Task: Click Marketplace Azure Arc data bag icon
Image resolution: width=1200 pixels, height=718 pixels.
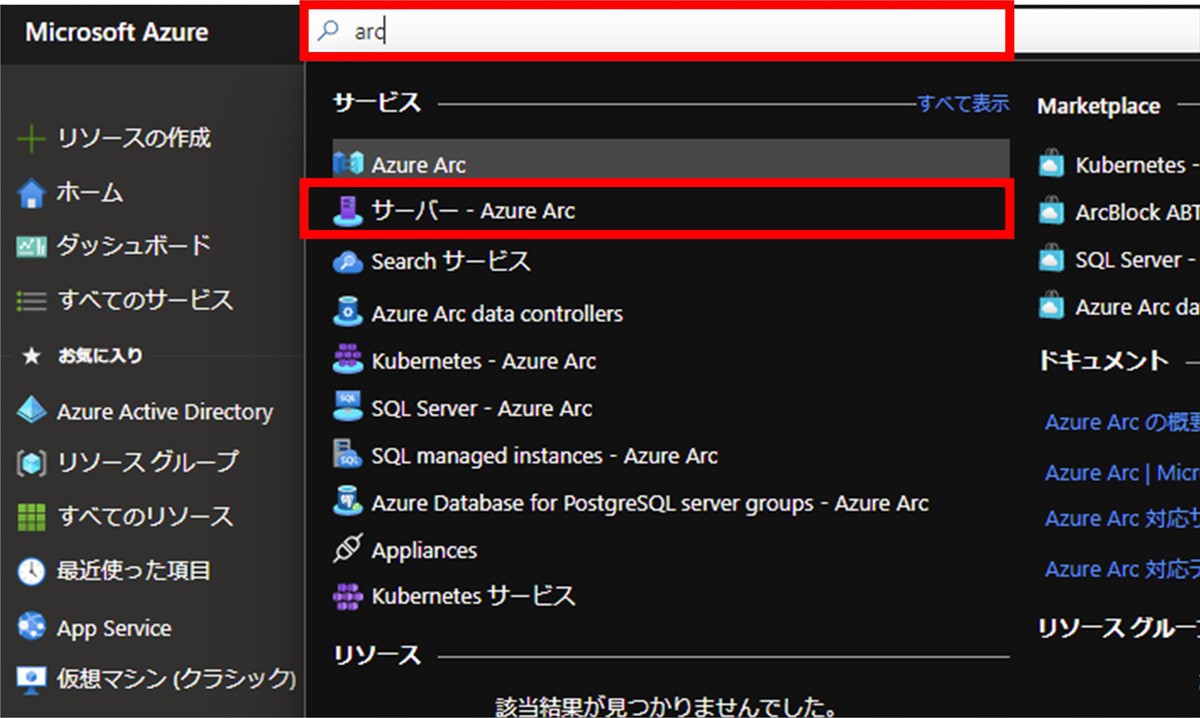Action: click(x=1052, y=306)
